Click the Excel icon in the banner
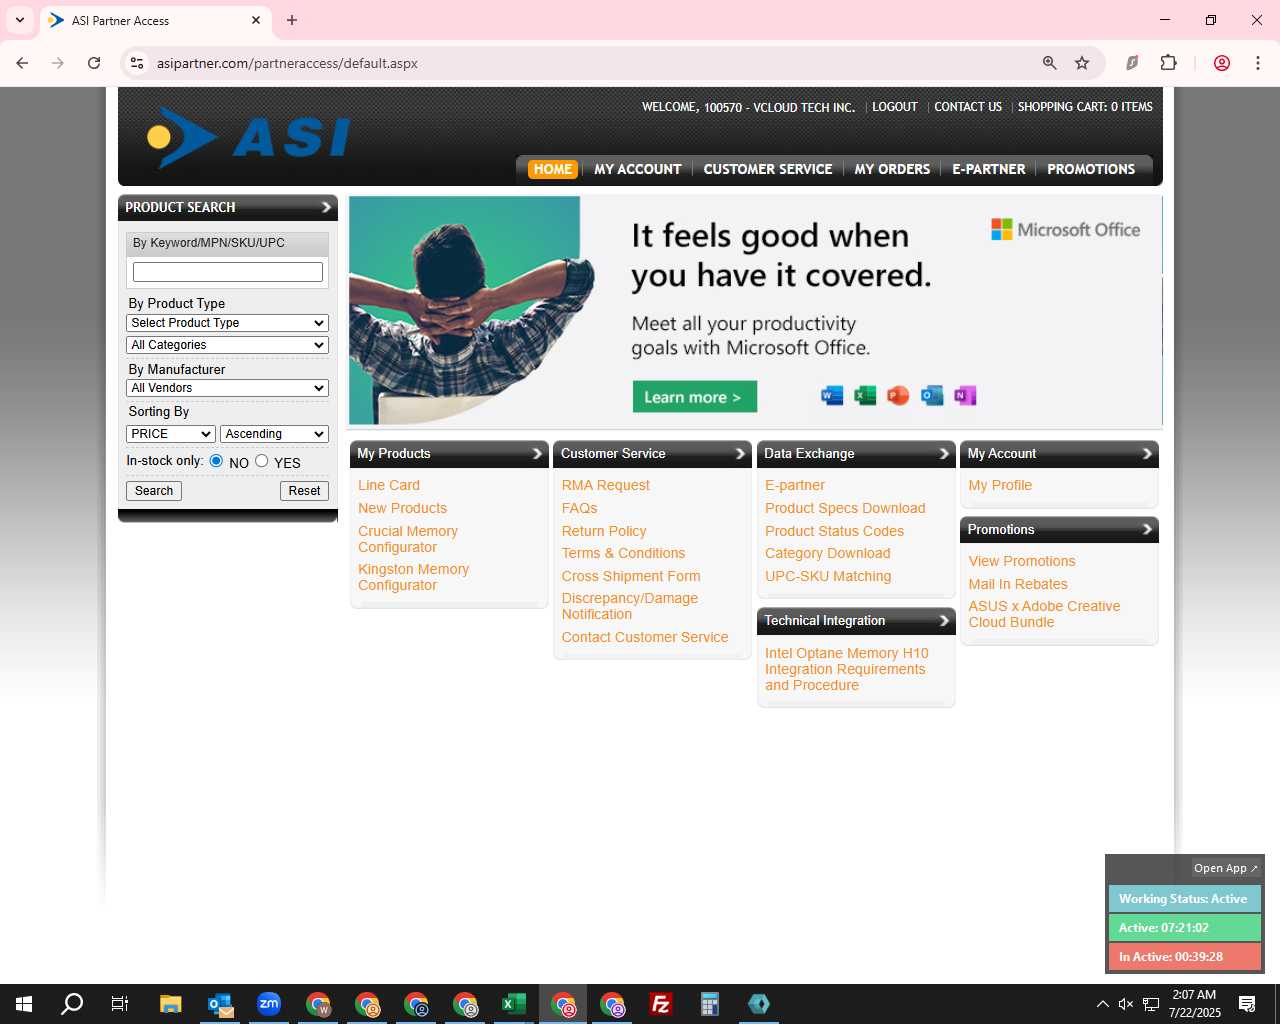 [865, 395]
